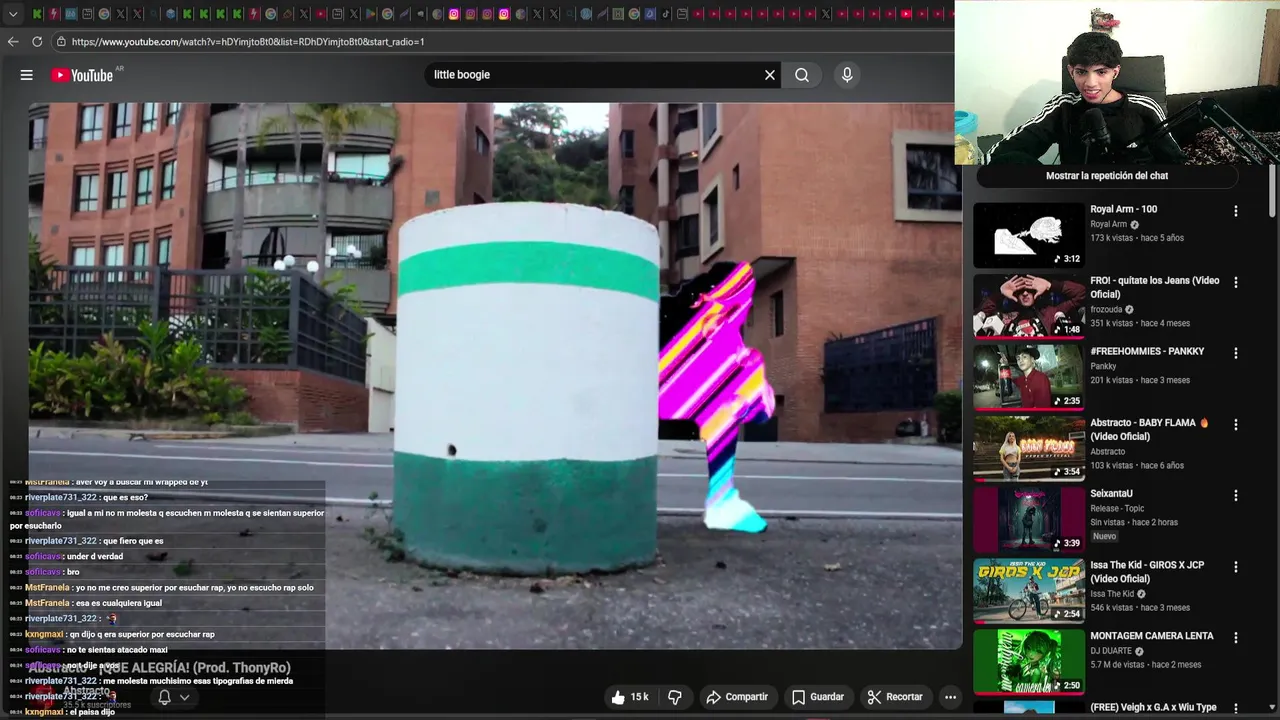Image resolution: width=1280 pixels, height=720 pixels.
Task: Open FRO! quitate los Jeans thumbnail
Action: click(x=1029, y=306)
